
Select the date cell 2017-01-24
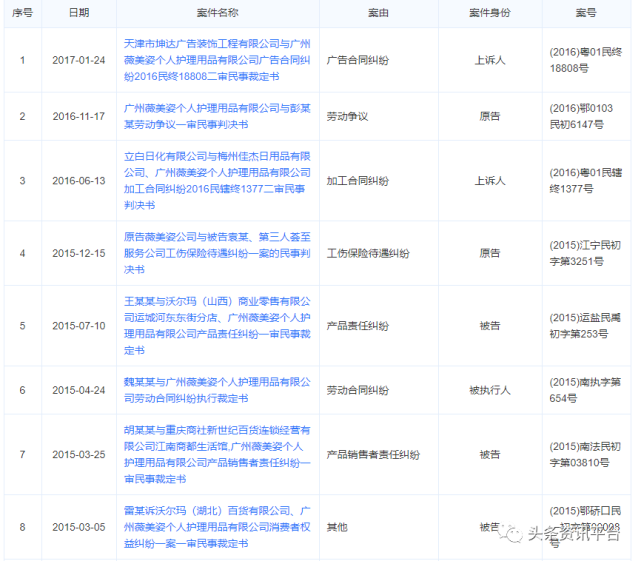[78, 60]
